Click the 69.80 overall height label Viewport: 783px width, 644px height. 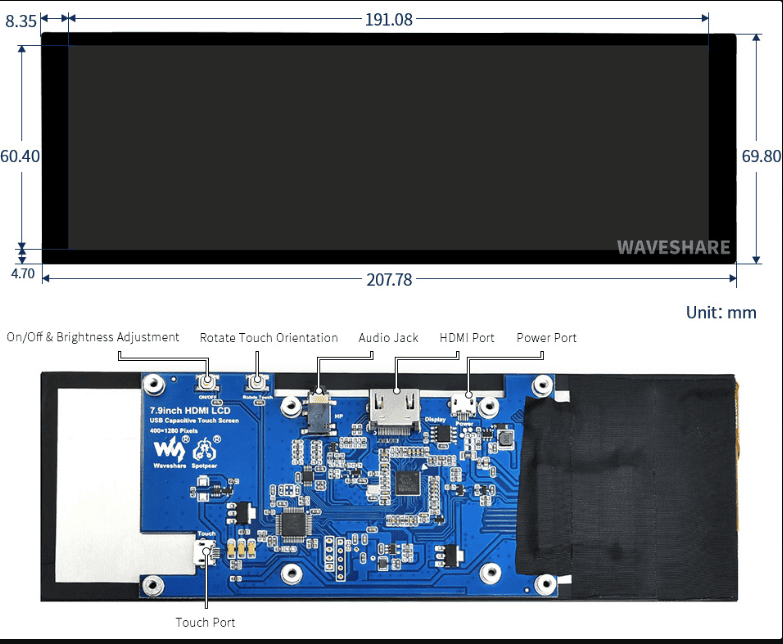[x=761, y=156]
